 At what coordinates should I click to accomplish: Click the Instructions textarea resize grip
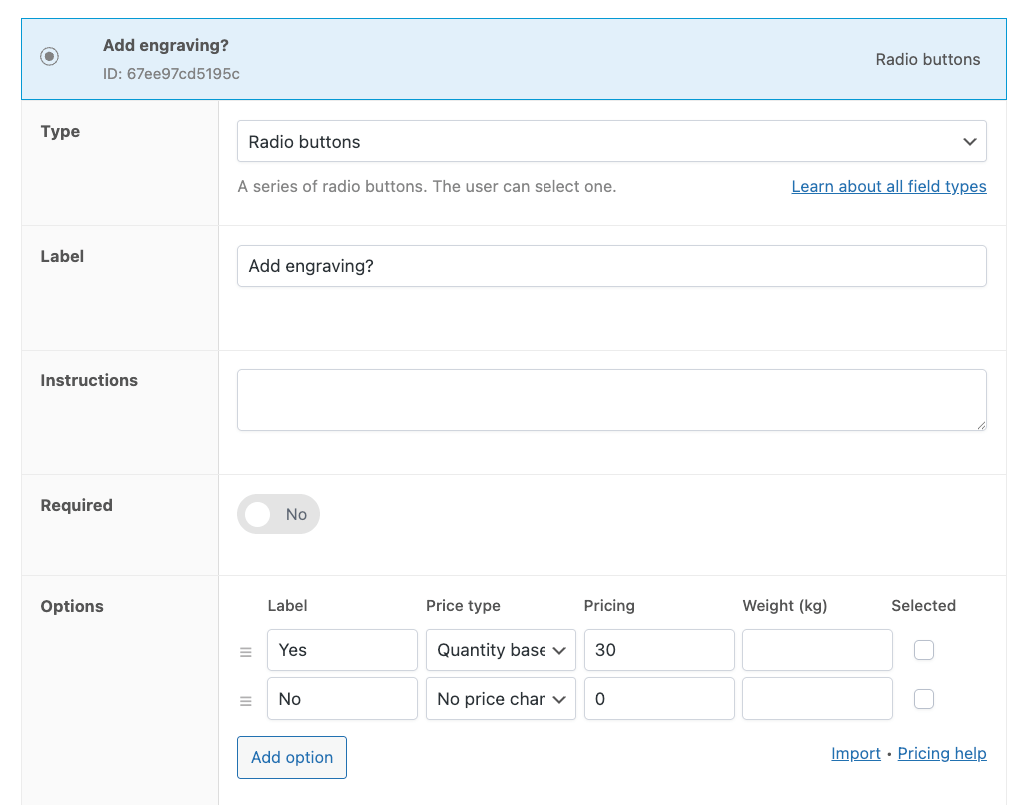981,425
